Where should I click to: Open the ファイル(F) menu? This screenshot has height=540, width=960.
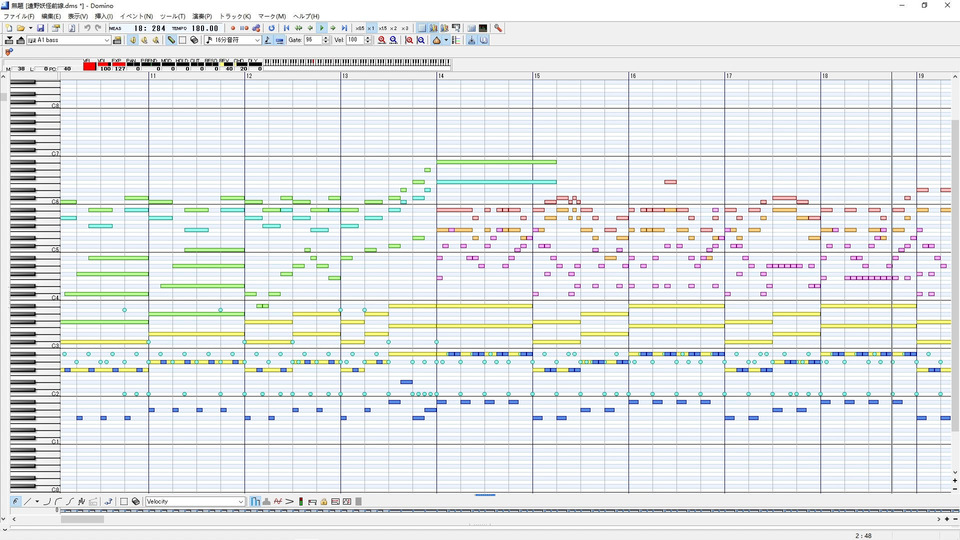click(x=19, y=16)
